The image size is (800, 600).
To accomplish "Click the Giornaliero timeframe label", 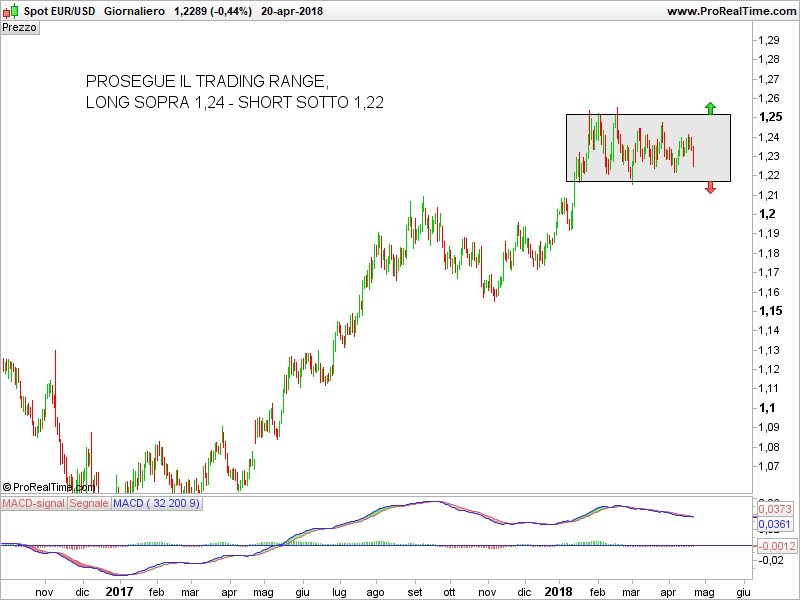I will pyautogui.click(x=134, y=11).
